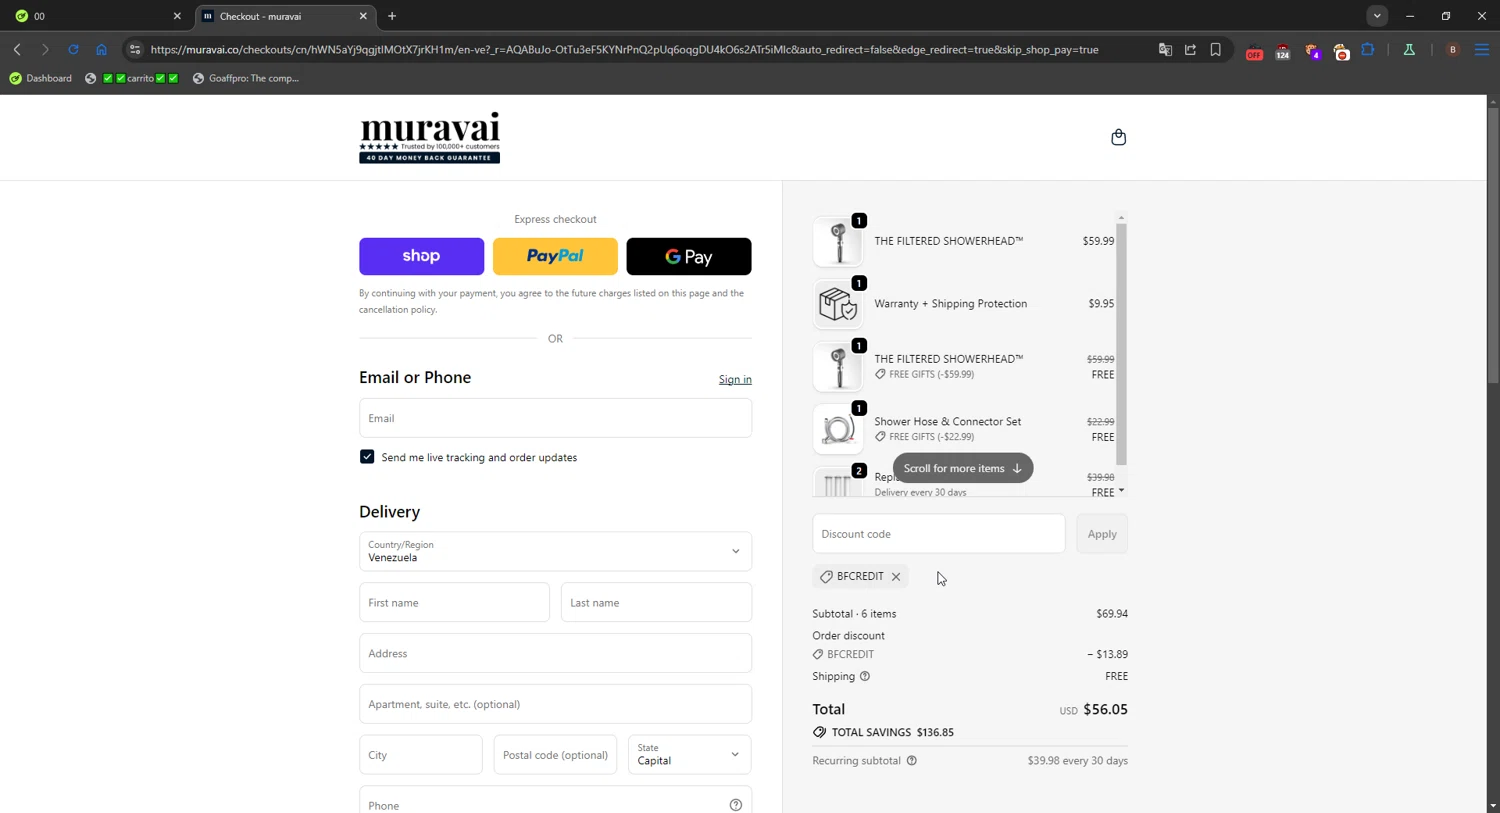Screen dimensions: 1500x813
Task: Go back to previous page
Action: [17, 49]
